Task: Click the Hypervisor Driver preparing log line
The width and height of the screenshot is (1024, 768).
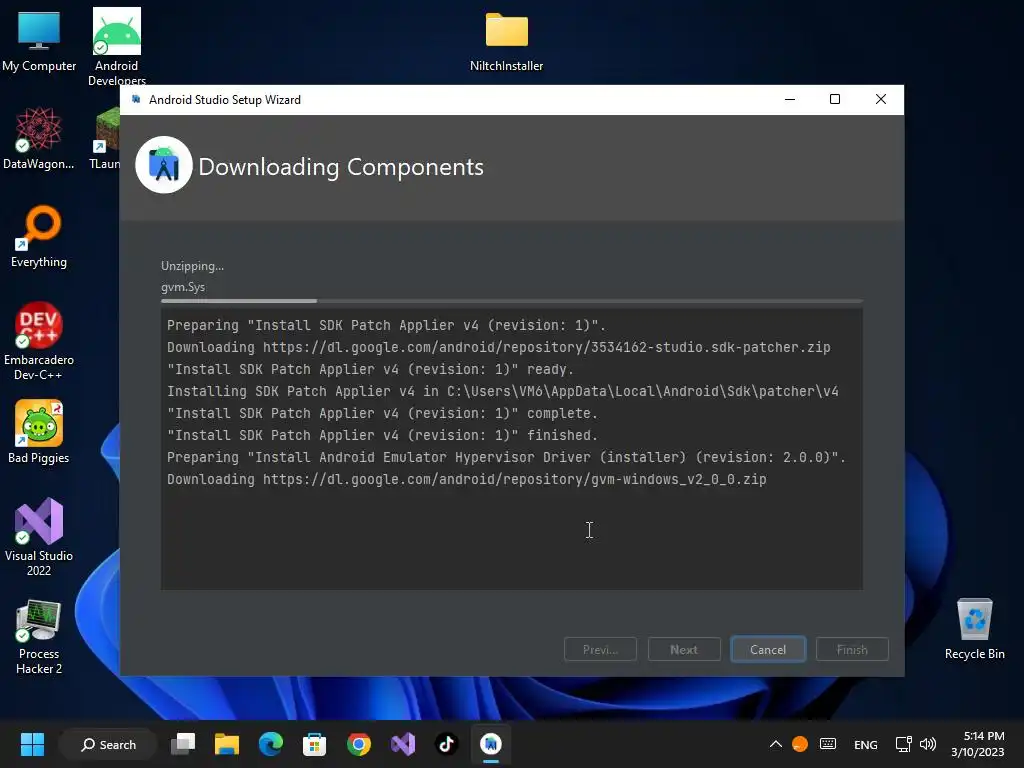Action: point(507,457)
